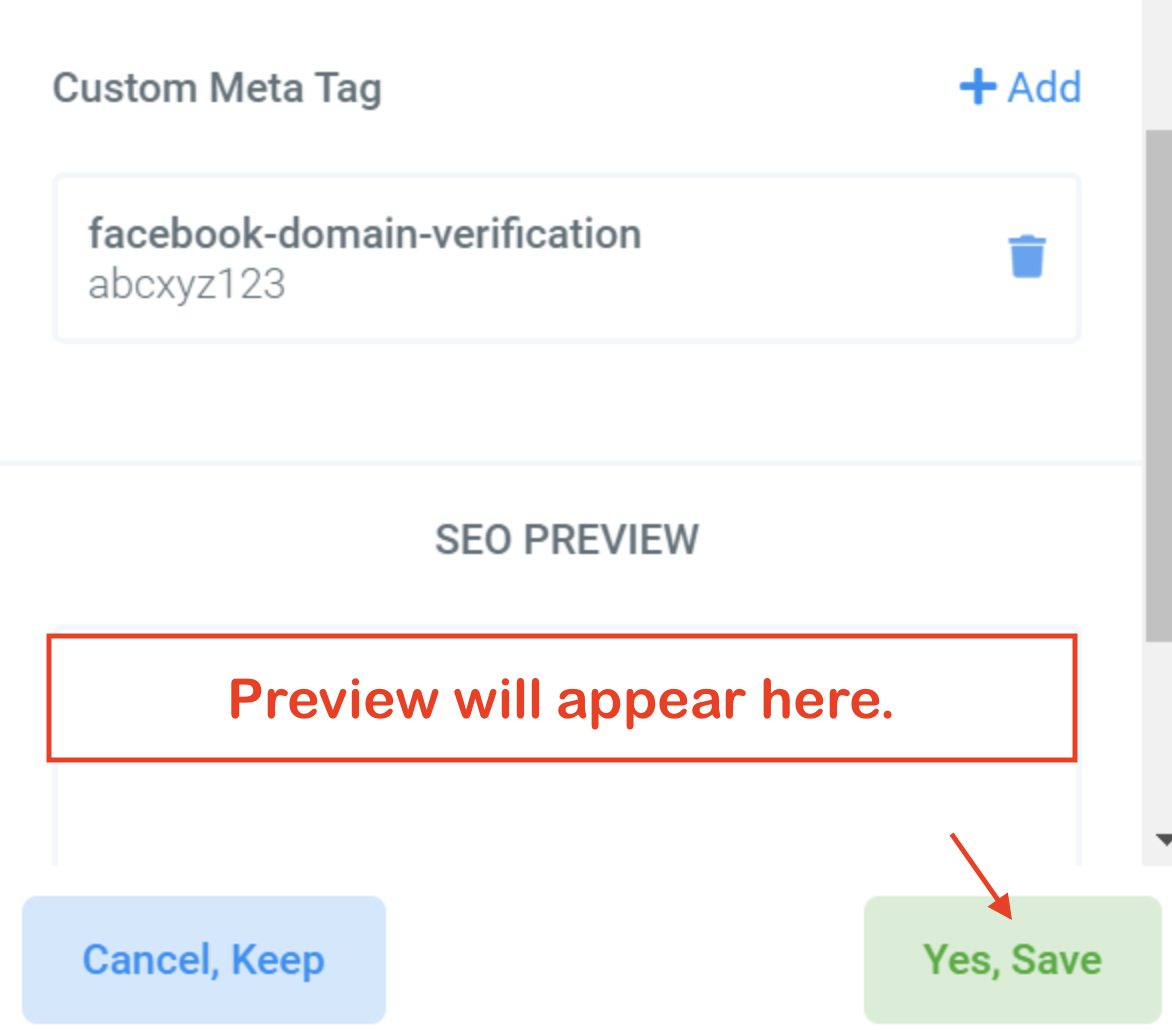The image size is (1172, 1030).
Task: Click the Add link text
Action: [x=1045, y=87]
